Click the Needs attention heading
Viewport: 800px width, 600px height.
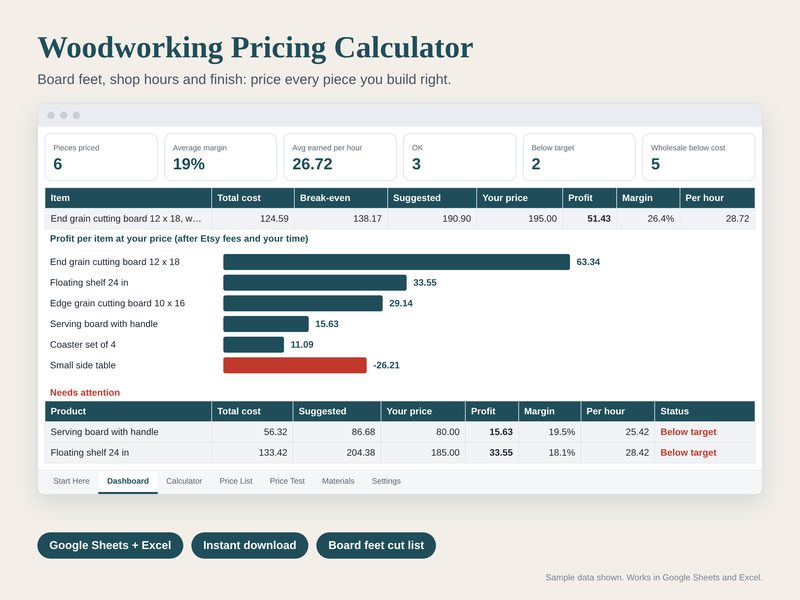tap(85, 392)
